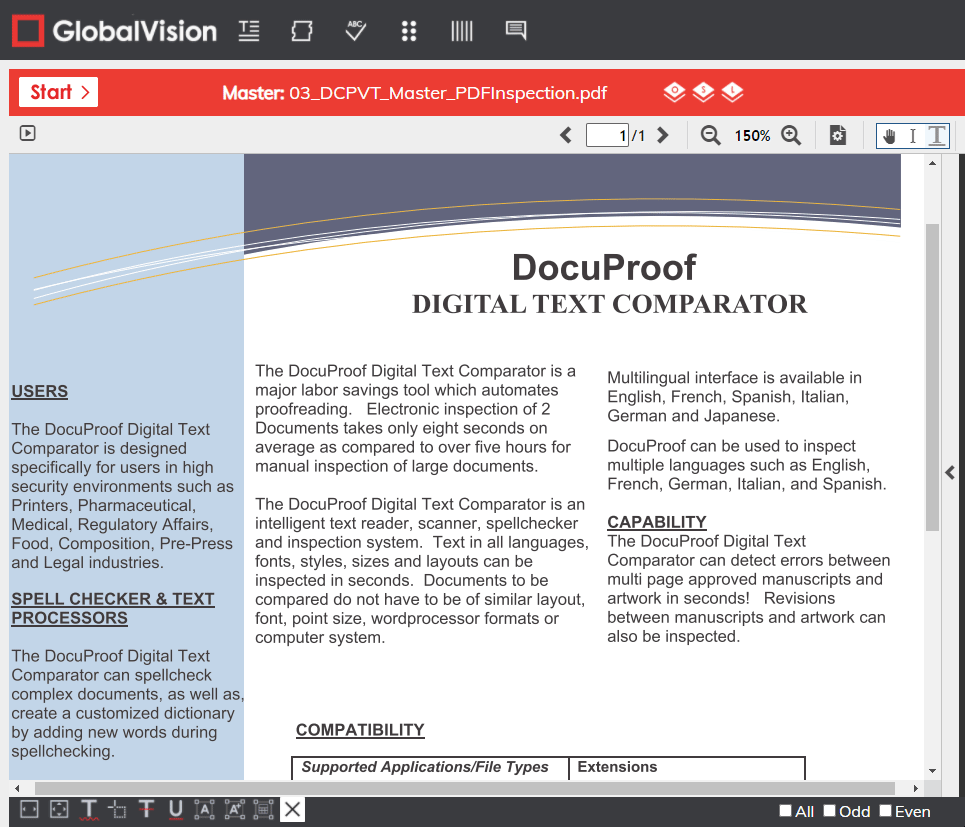The width and height of the screenshot is (965, 827).
Task: Zoom in with the magnifier plus
Action: click(791, 135)
